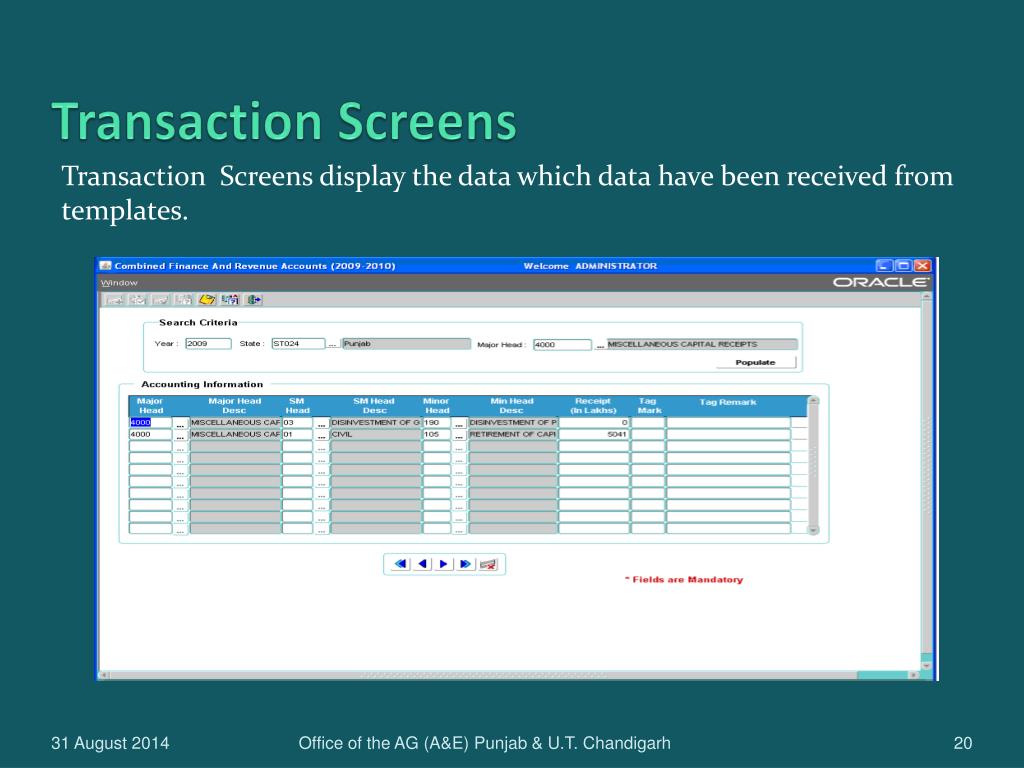Close the Combined Finance window
Viewport: 1024px width, 768px height.
point(922,265)
